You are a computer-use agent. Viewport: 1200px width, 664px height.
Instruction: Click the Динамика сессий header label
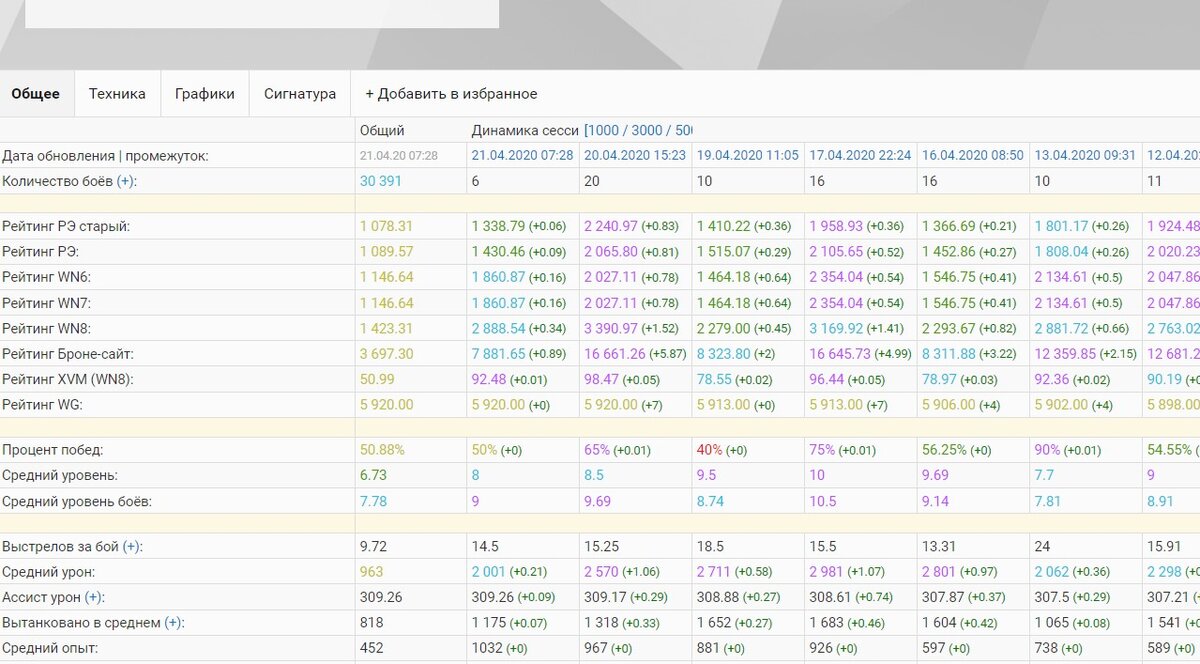coord(525,130)
